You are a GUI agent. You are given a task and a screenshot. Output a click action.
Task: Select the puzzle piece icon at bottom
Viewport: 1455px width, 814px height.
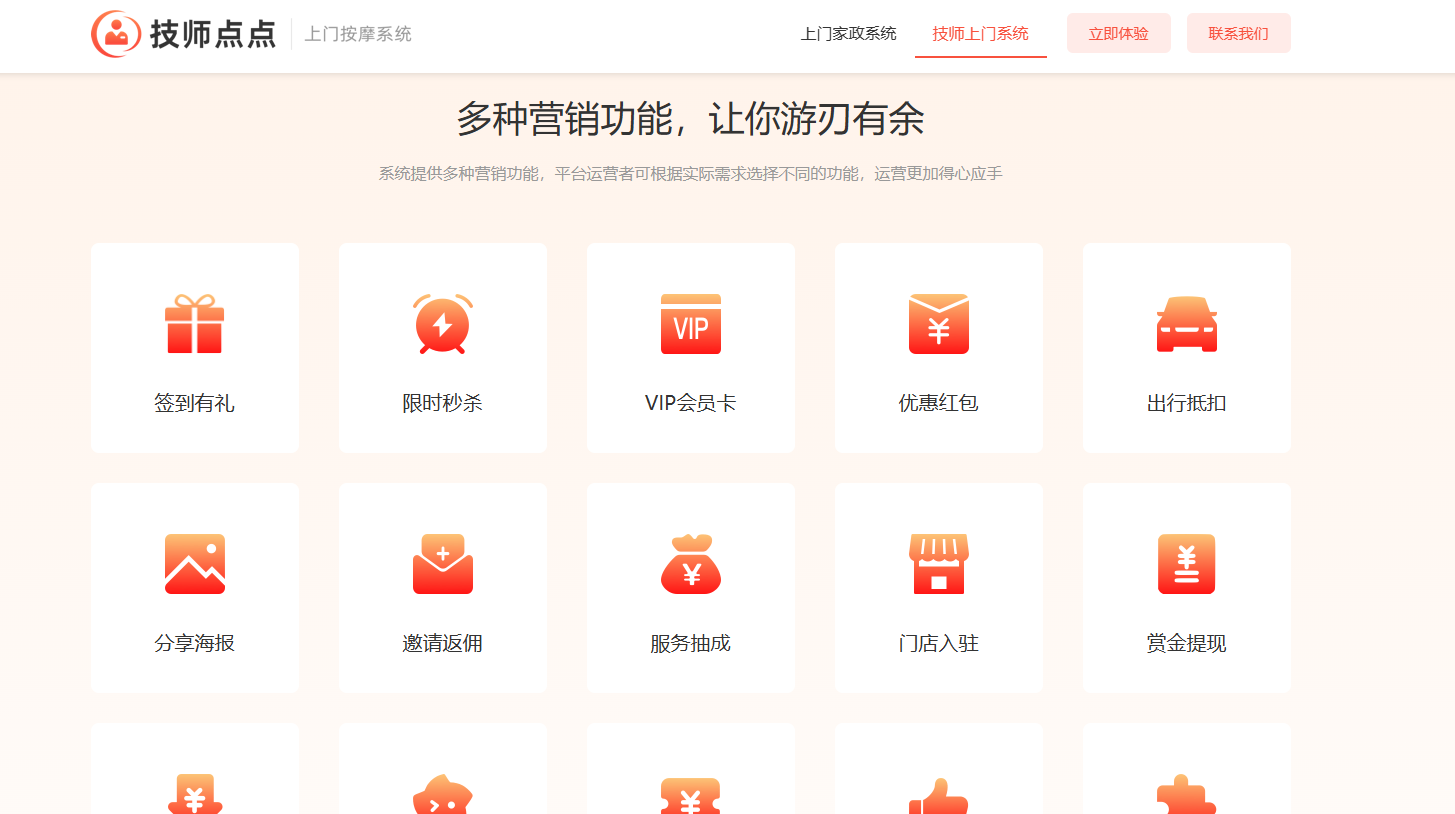1186,796
